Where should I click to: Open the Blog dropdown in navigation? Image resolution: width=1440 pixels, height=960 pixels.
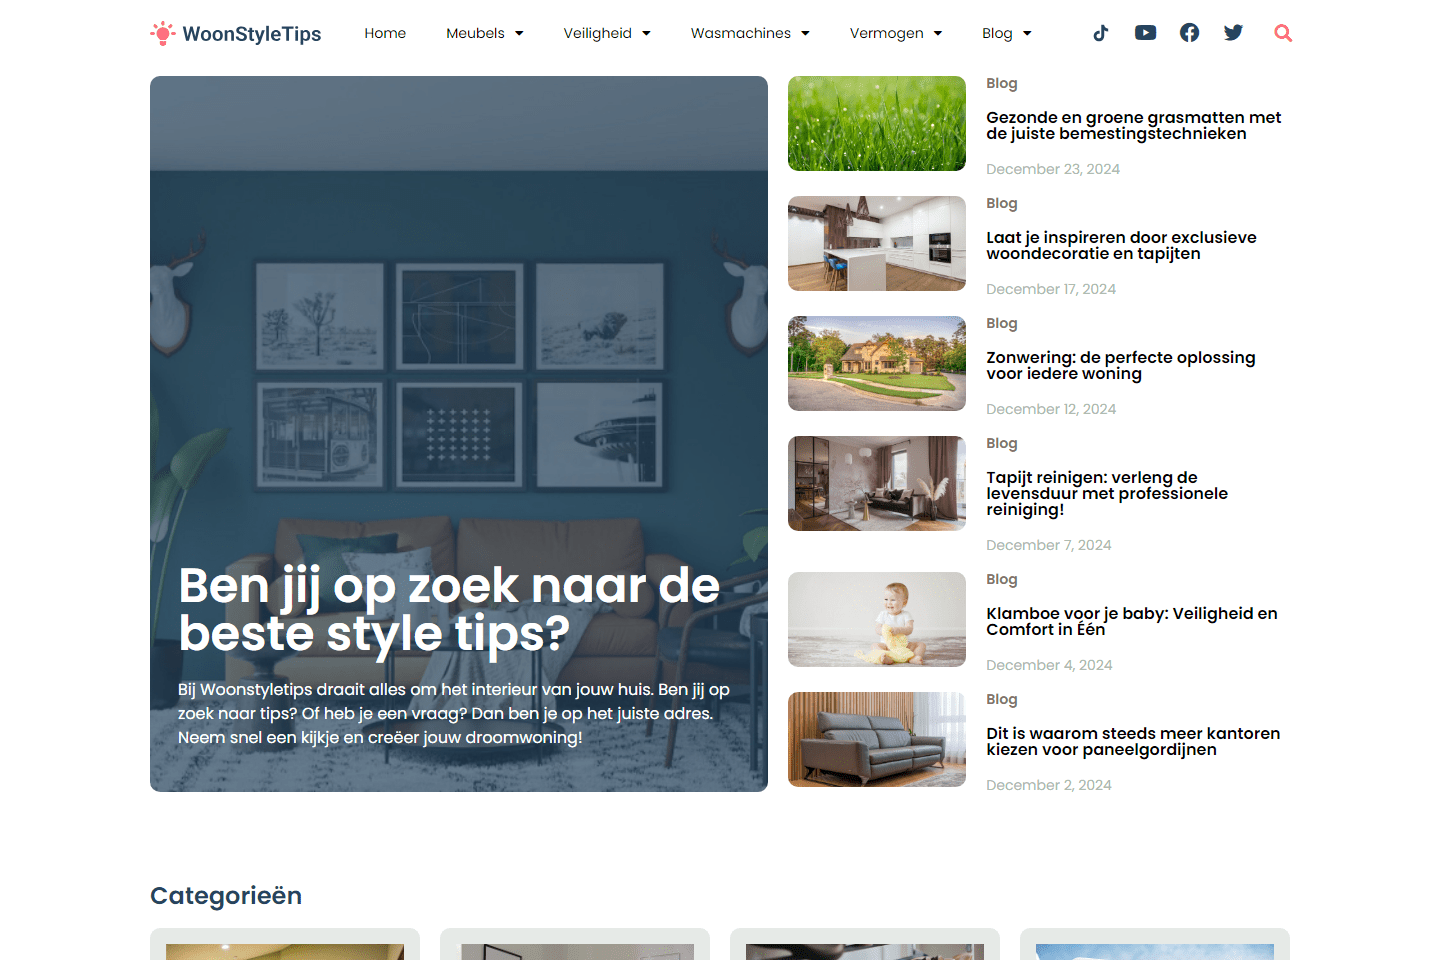tap(1007, 33)
